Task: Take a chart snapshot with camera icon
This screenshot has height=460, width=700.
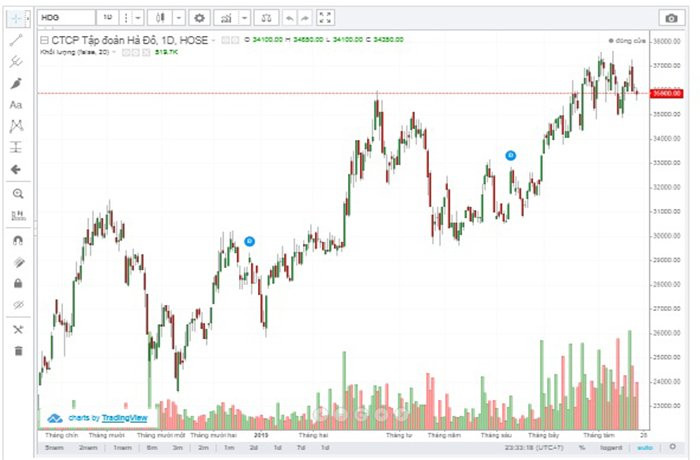Action: [x=670, y=18]
